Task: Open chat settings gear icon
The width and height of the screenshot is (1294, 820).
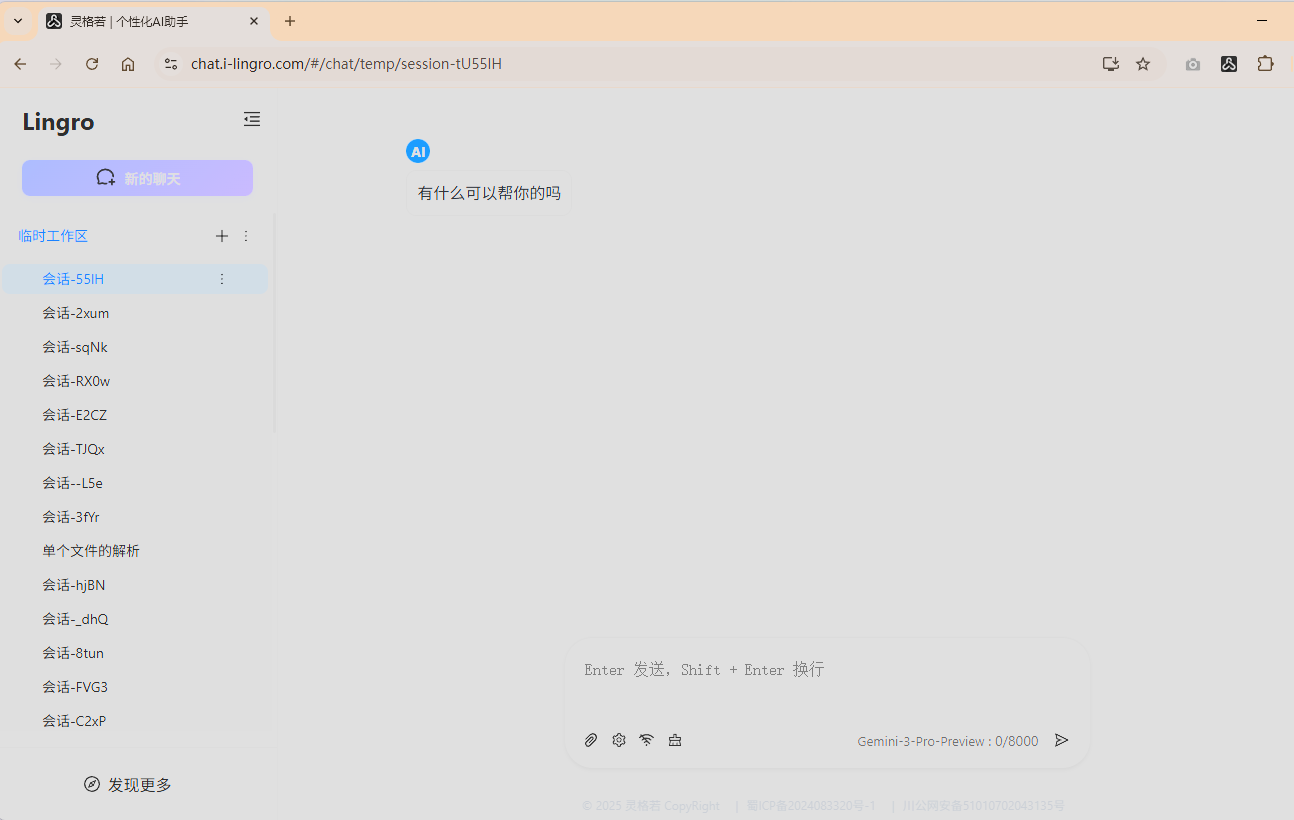Action: click(x=619, y=740)
